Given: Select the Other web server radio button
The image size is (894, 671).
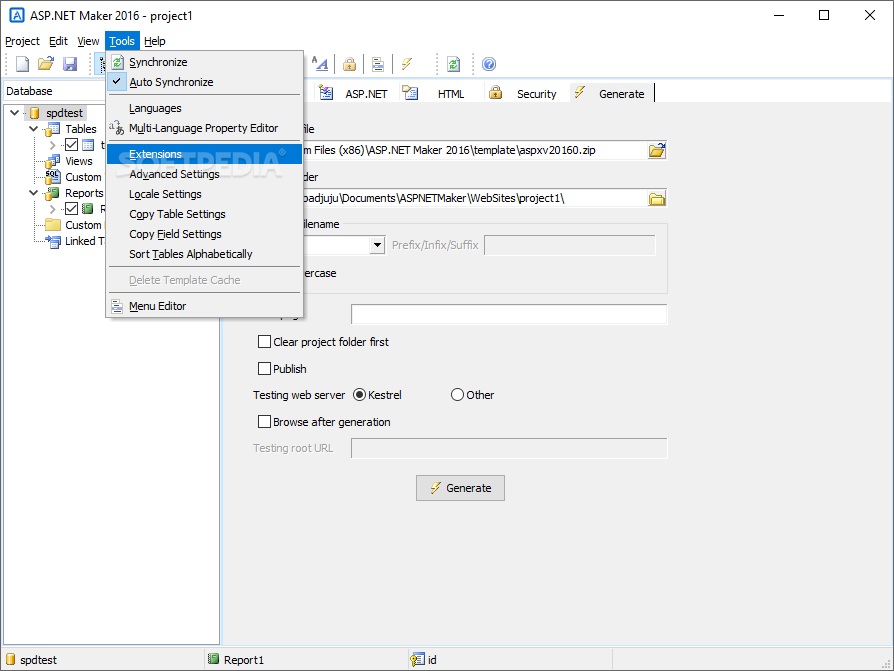Looking at the screenshot, I should [457, 395].
